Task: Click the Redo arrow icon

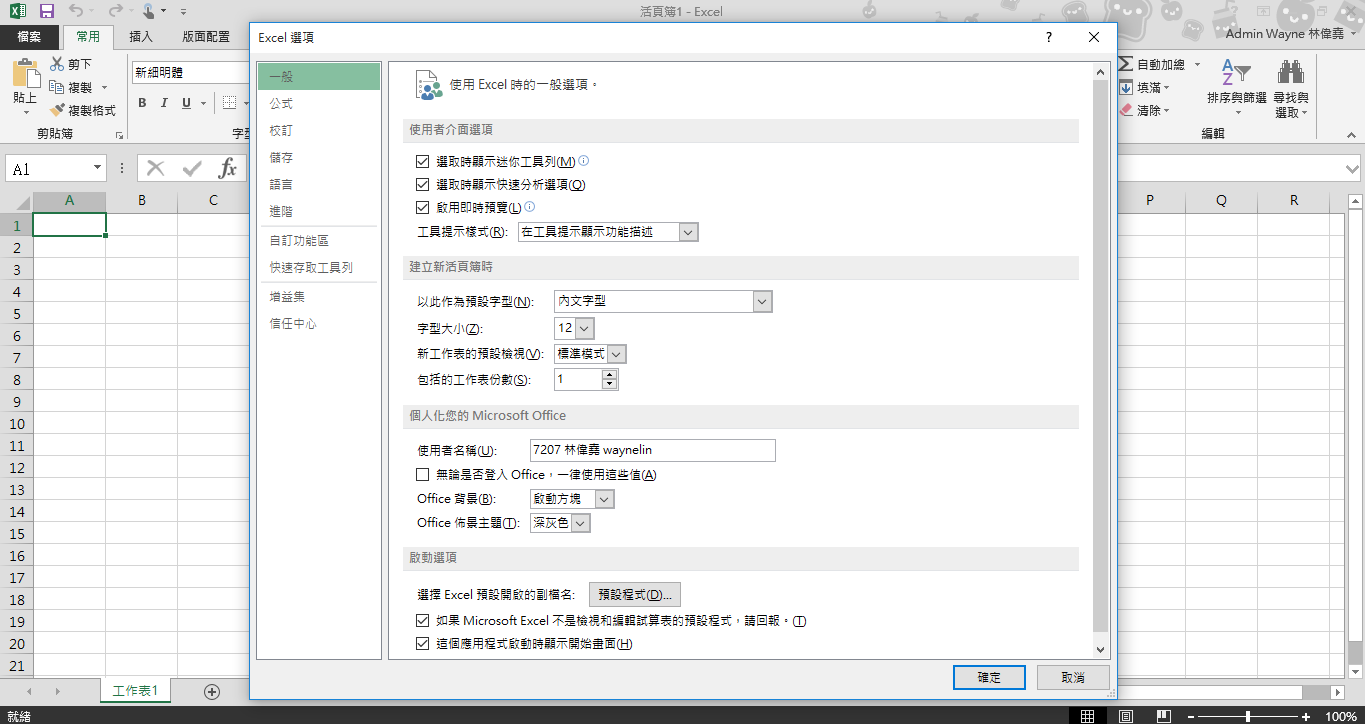Action: [x=115, y=12]
